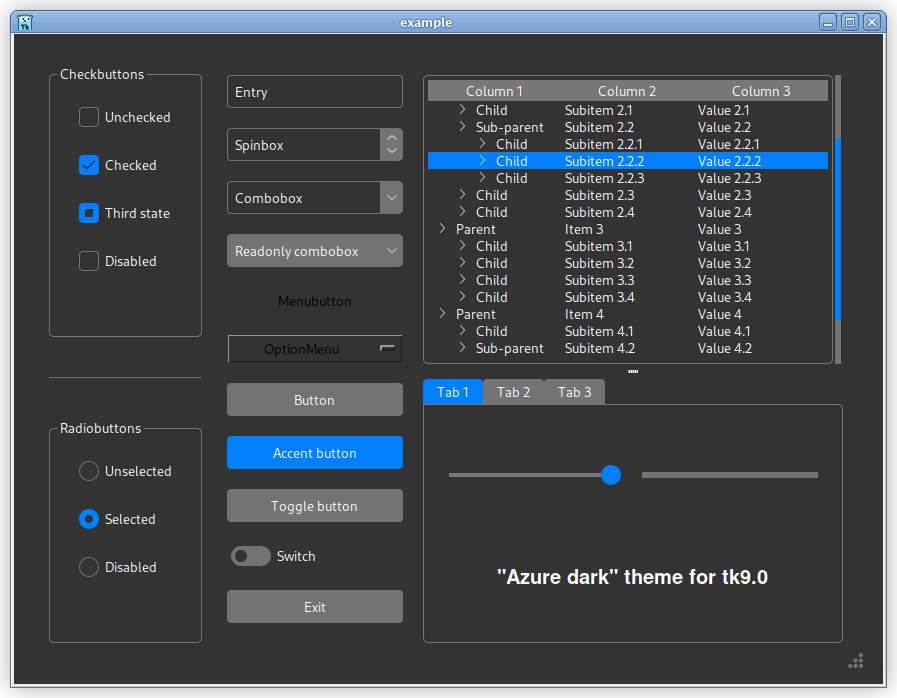The width and height of the screenshot is (897, 698).
Task: Click the Exit button
Action: [315, 607]
